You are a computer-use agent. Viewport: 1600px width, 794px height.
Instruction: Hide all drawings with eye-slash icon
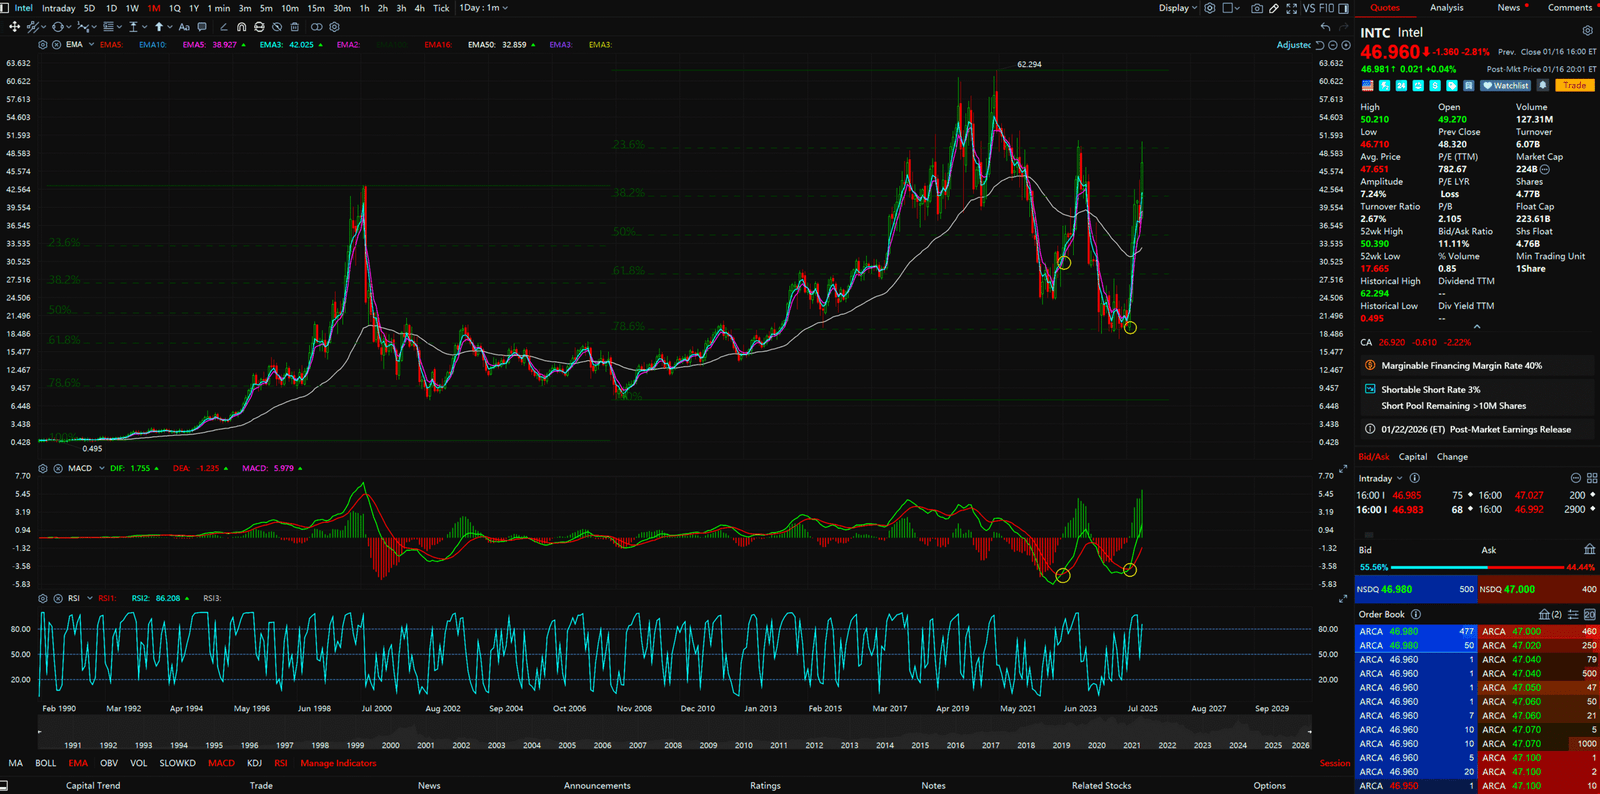point(277,27)
